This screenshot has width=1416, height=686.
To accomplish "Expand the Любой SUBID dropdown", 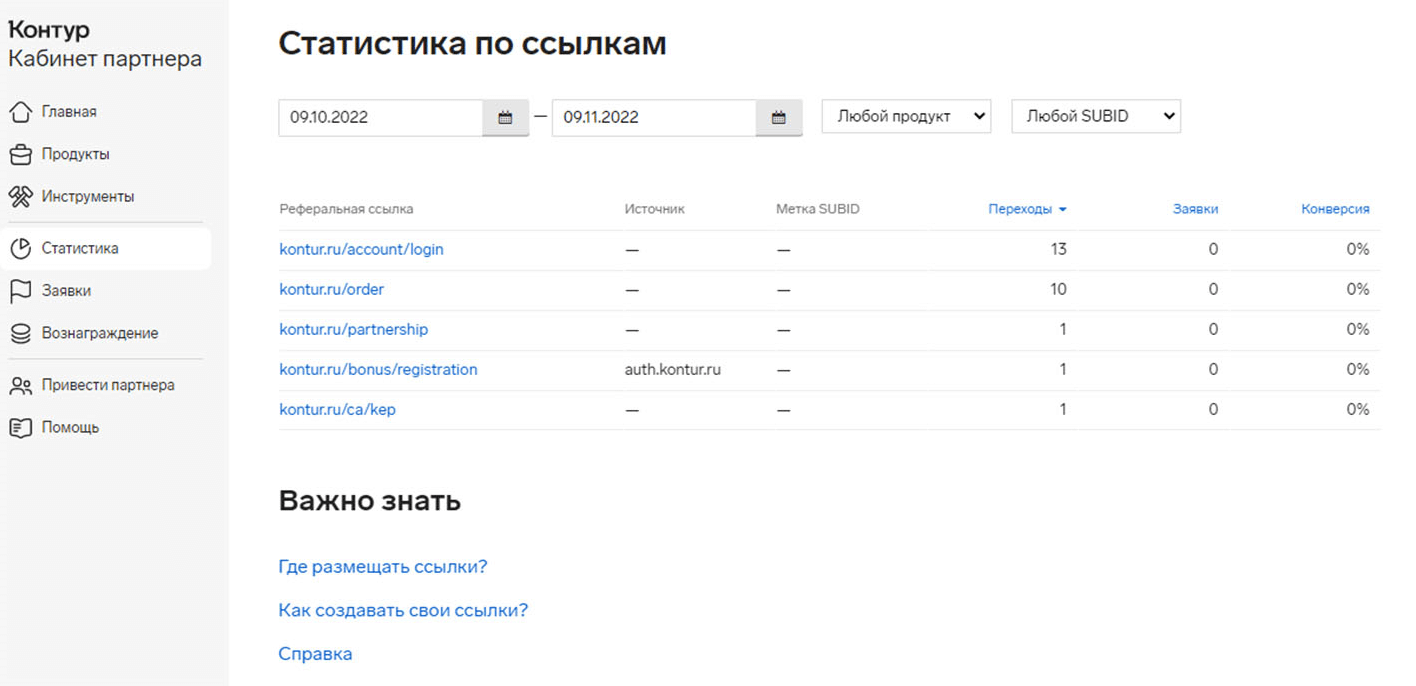I will [x=1096, y=116].
